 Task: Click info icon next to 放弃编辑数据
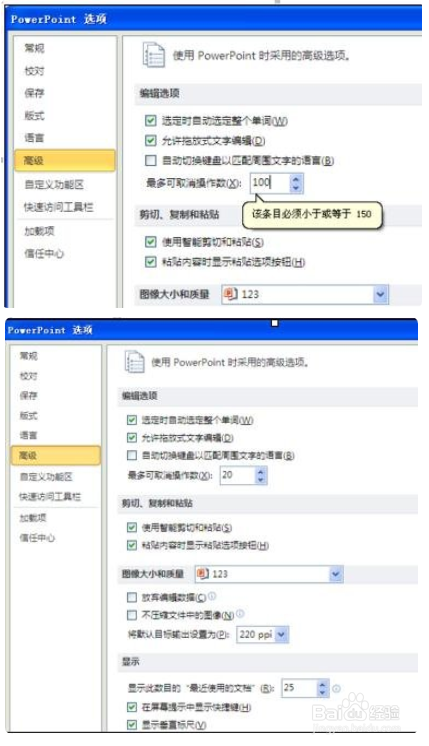click(x=212, y=596)
